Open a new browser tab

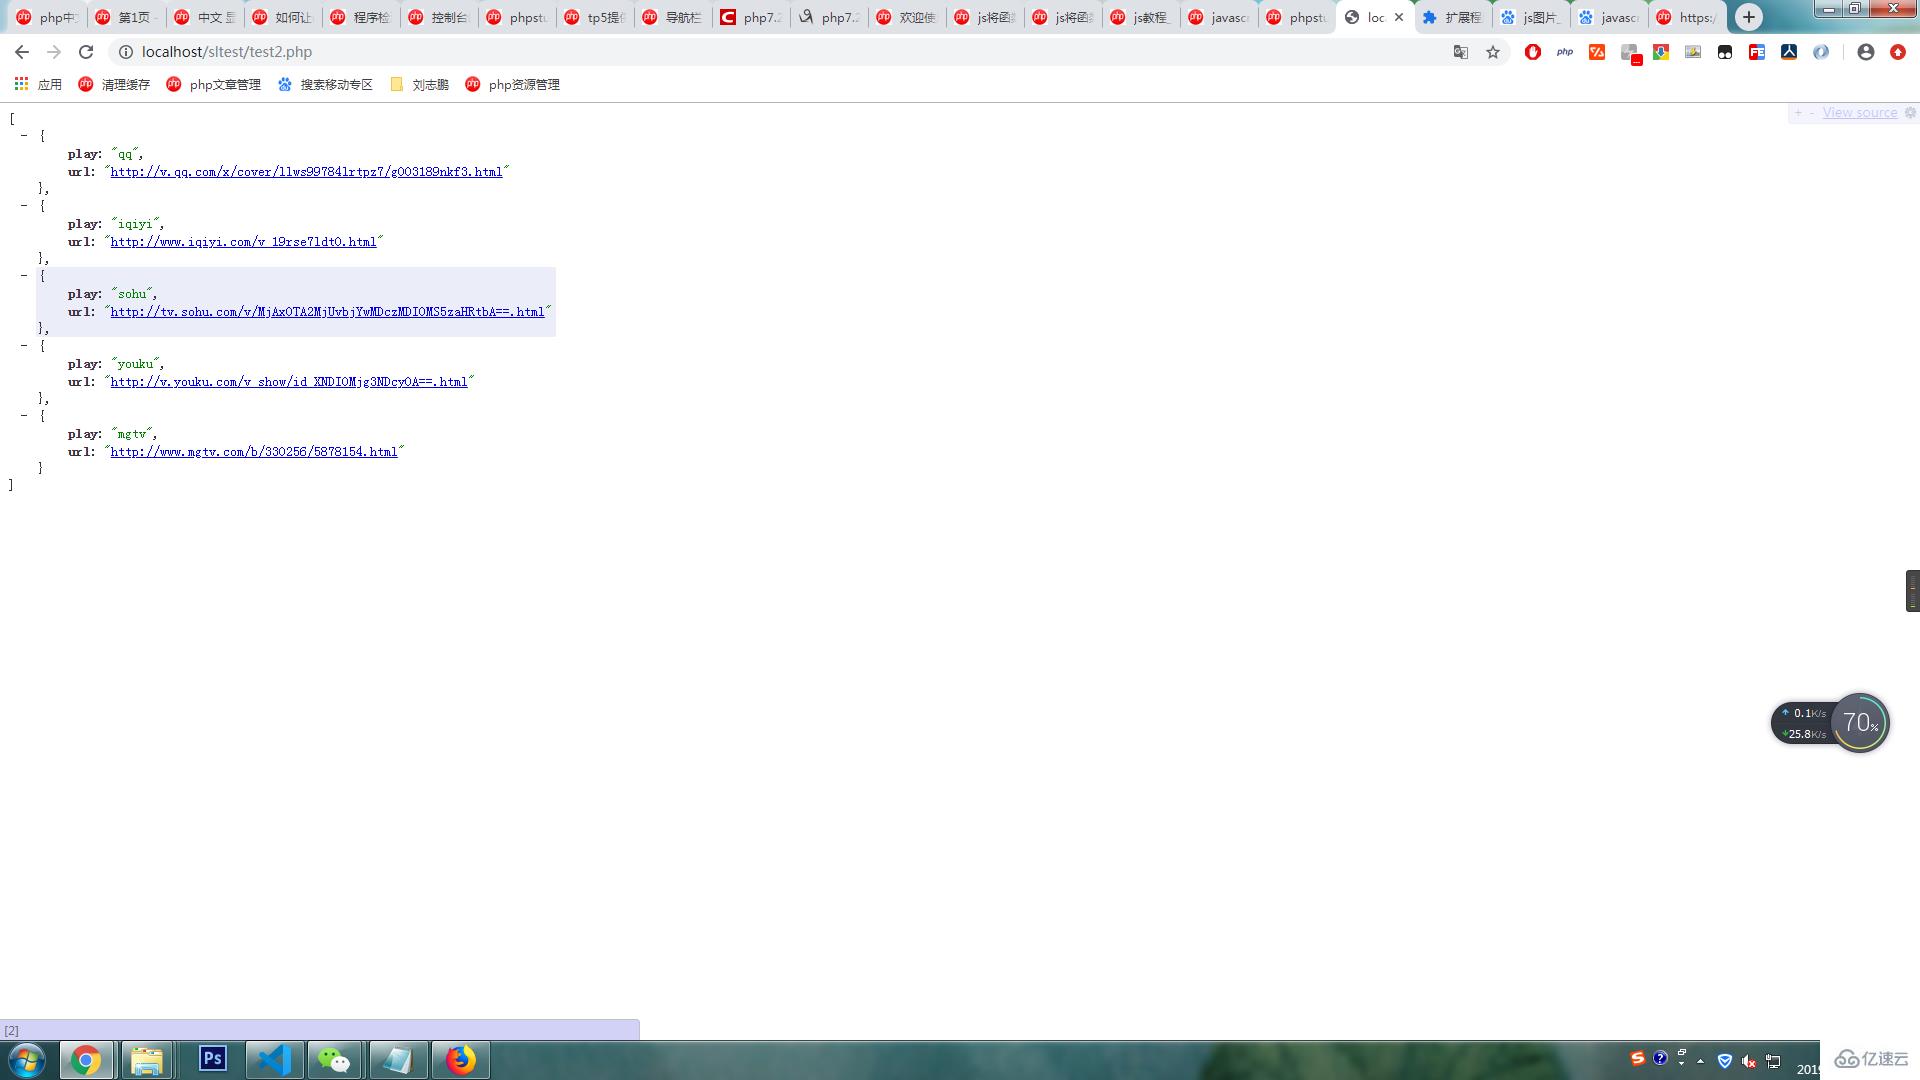coord(1749,17)
